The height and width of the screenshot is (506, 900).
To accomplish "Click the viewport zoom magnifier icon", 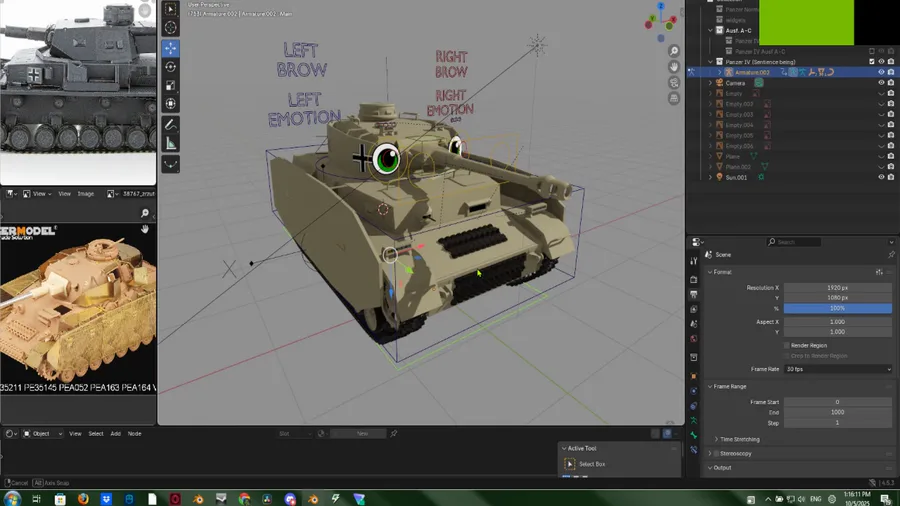I will [x=674, y=51].
